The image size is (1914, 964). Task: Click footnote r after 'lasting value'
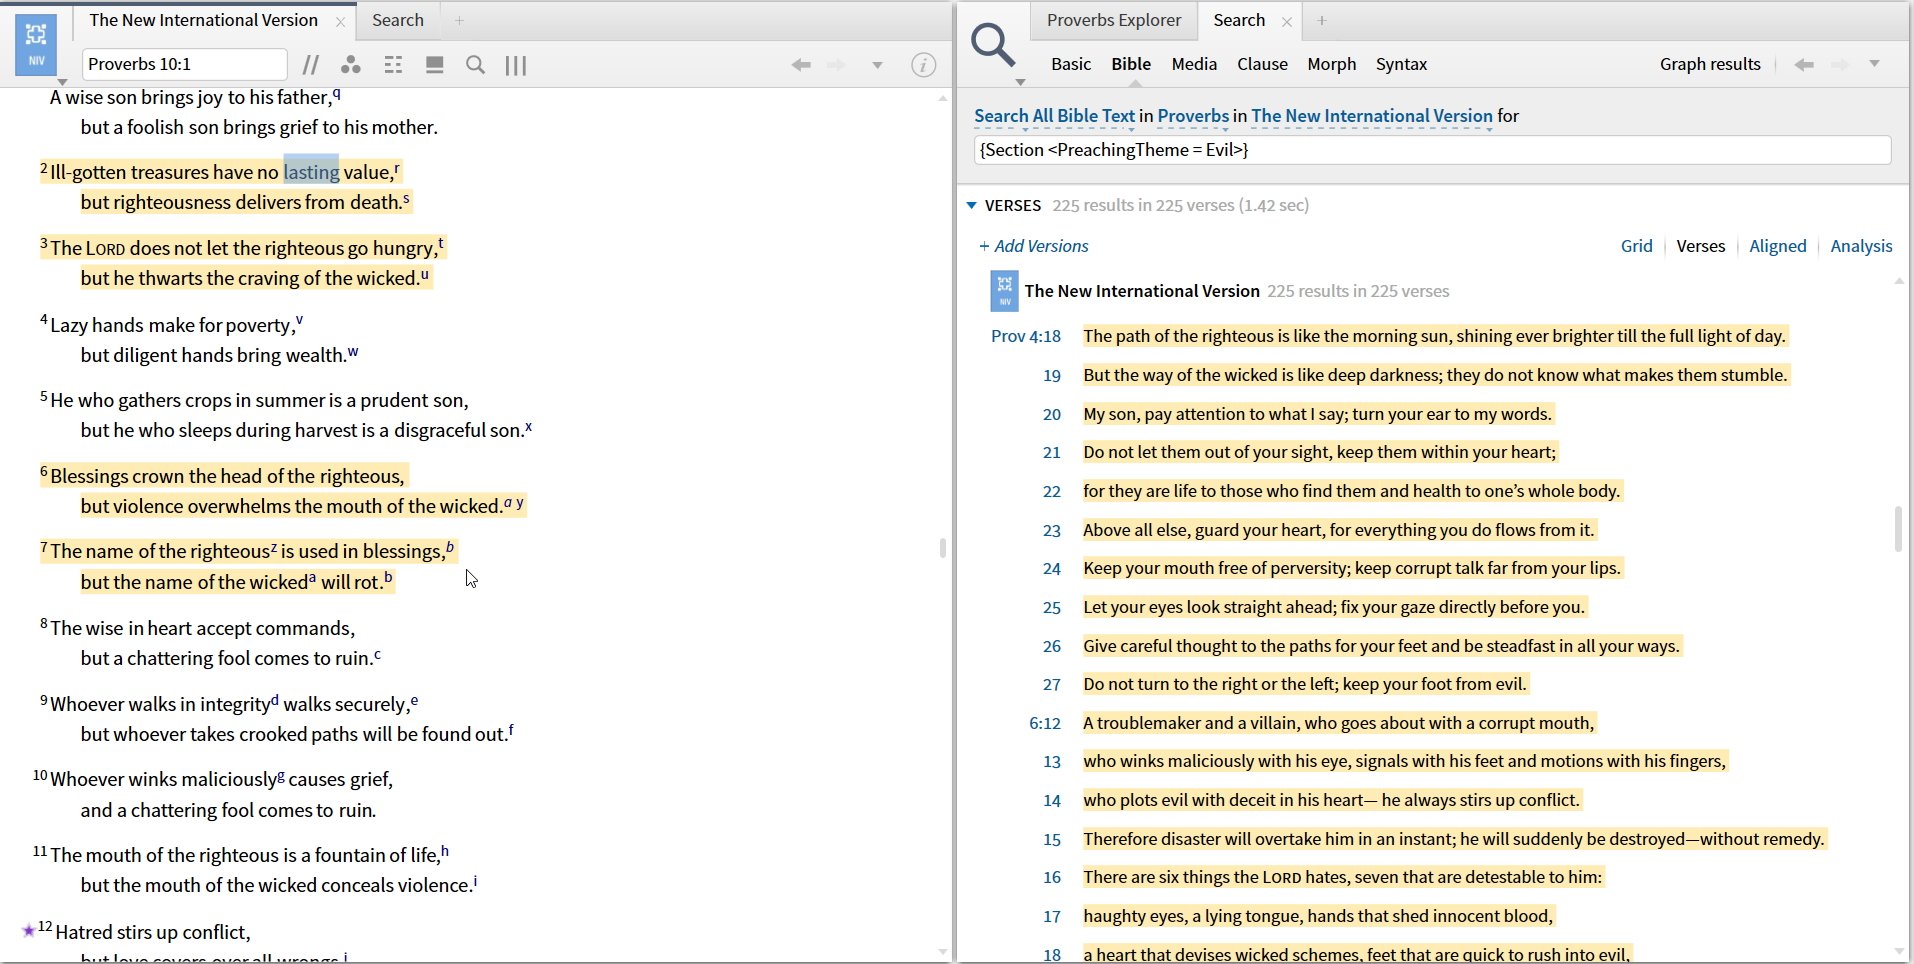(397, 168)
